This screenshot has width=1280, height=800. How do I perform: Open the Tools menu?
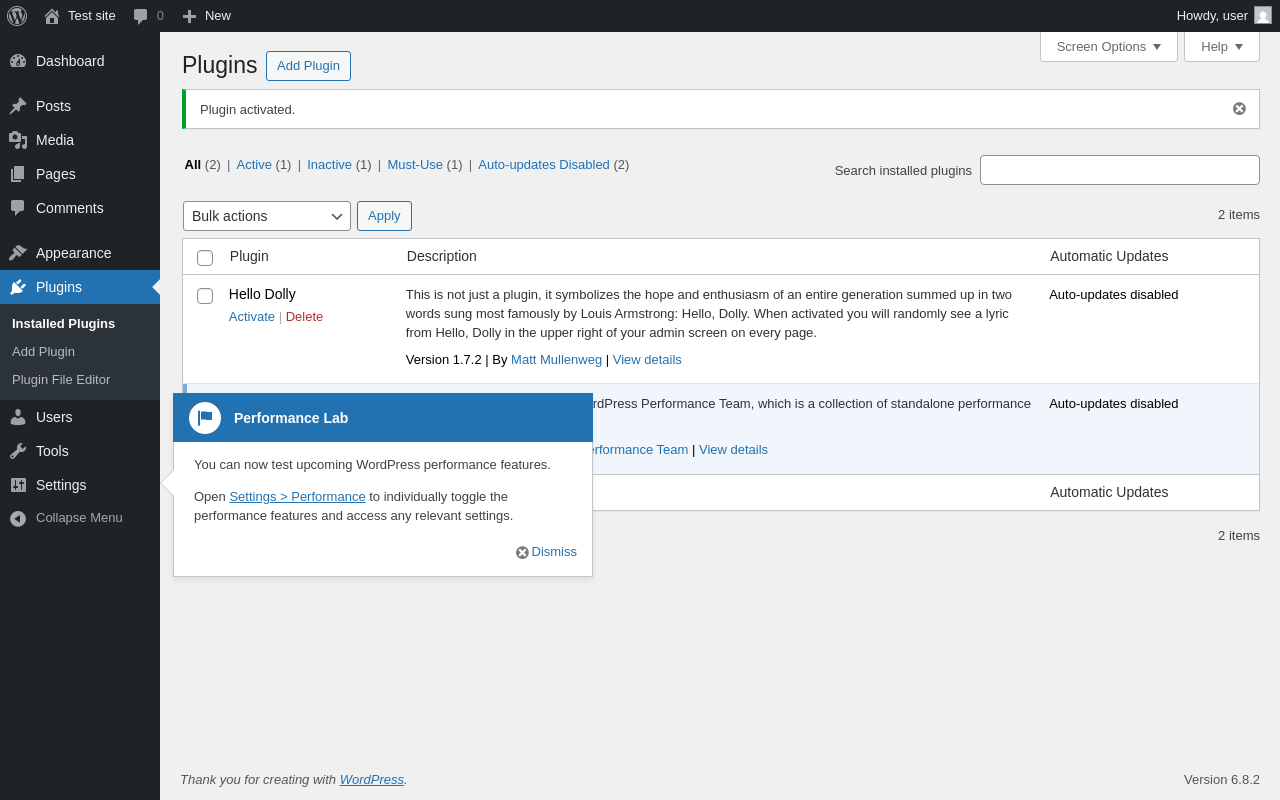tap(80, 451)
